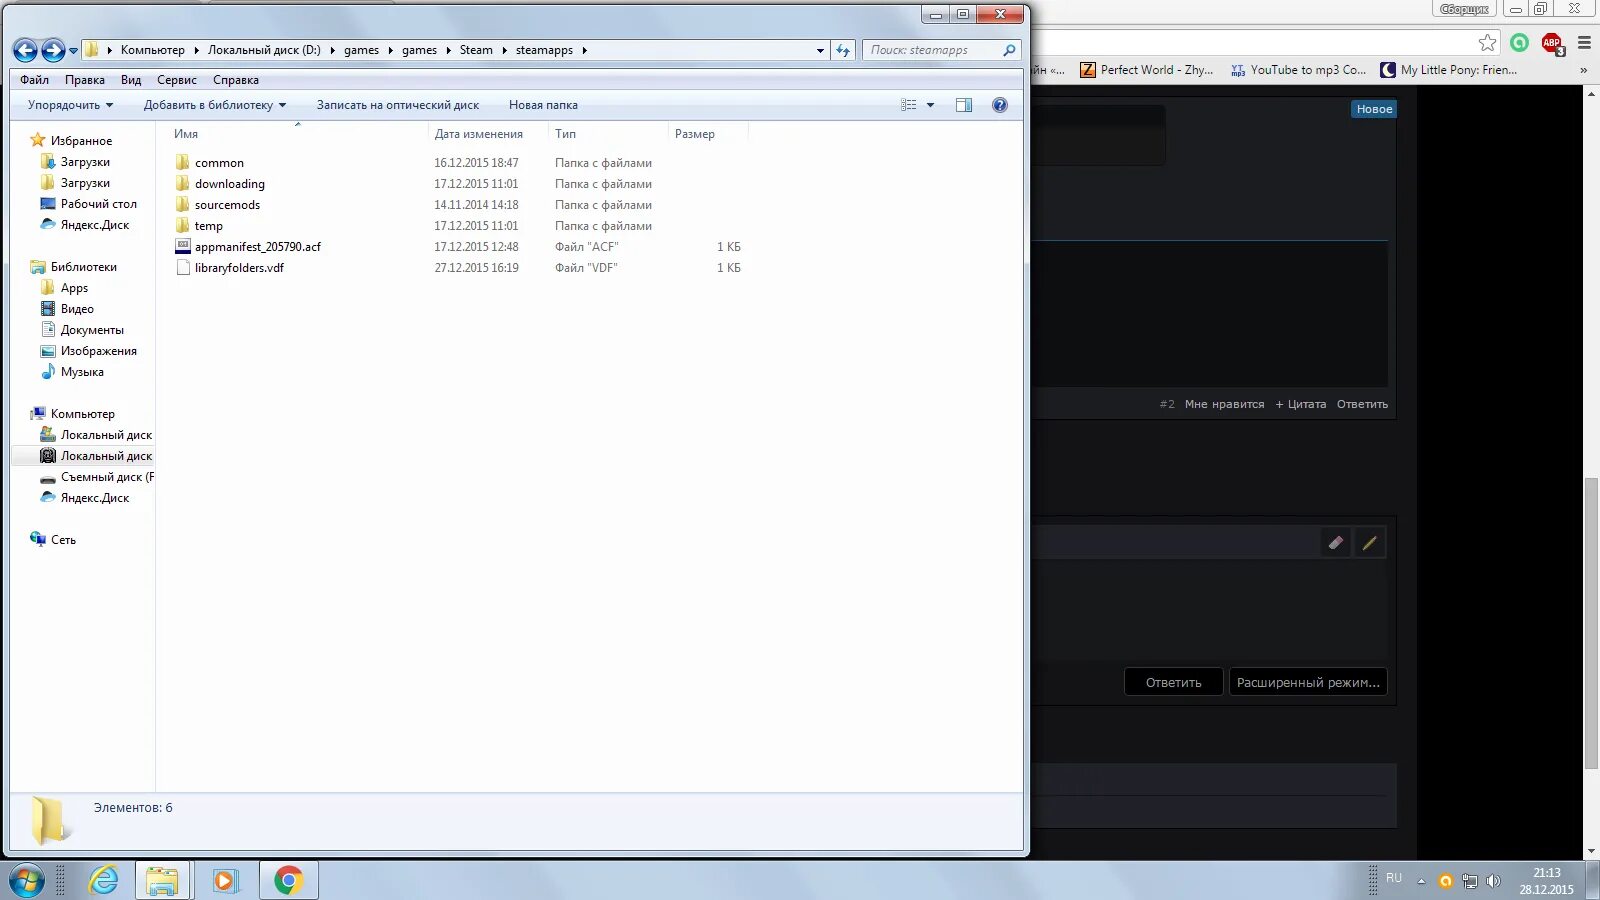1600x900 pixels.
Task: Open the Вид menu
Action: pyautogui.click(x=131, y=80)
